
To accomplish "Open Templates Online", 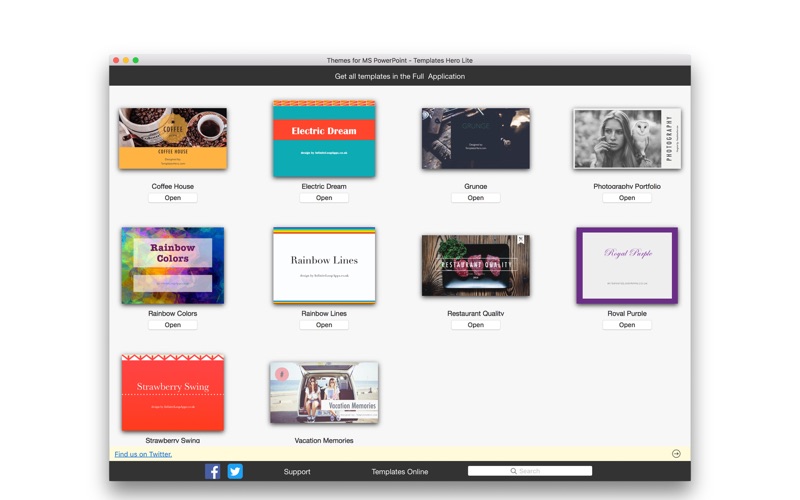I will coord(399,471).
